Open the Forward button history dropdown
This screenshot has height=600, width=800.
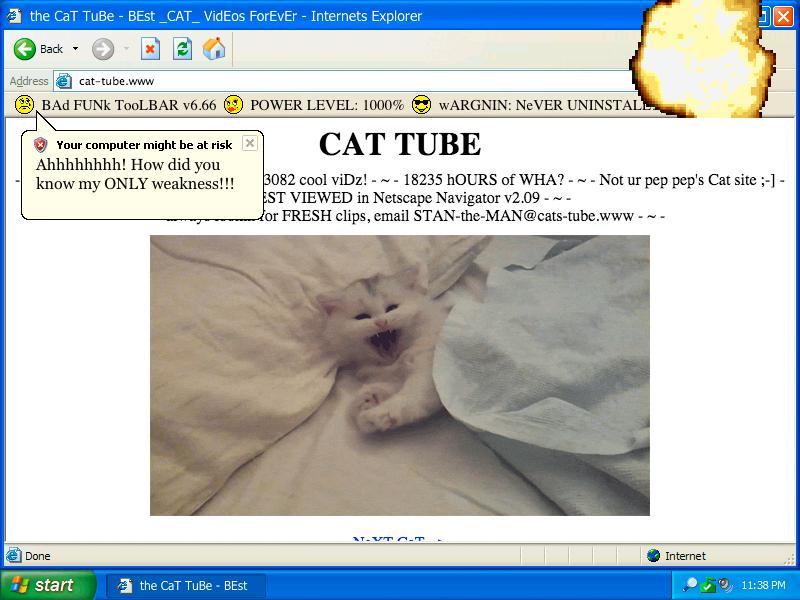pos(126,49)
